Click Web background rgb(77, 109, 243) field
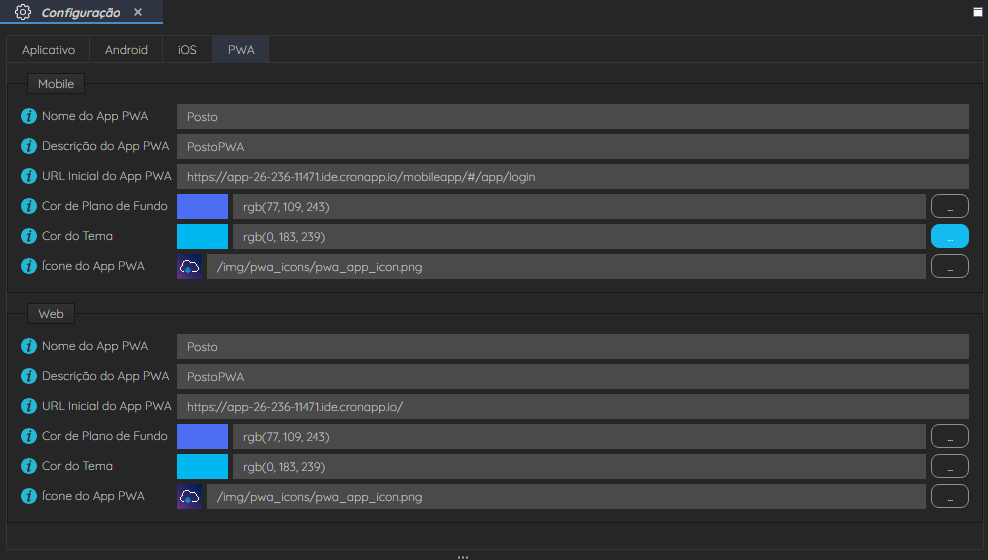The width and height of the screenshot is (988, 560). tap(579, 437)
